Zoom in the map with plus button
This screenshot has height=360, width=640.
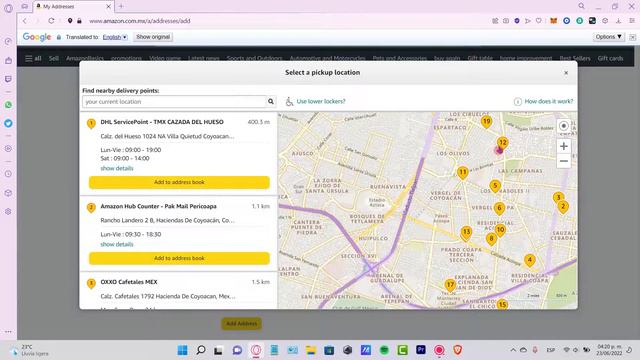point(564,146)
